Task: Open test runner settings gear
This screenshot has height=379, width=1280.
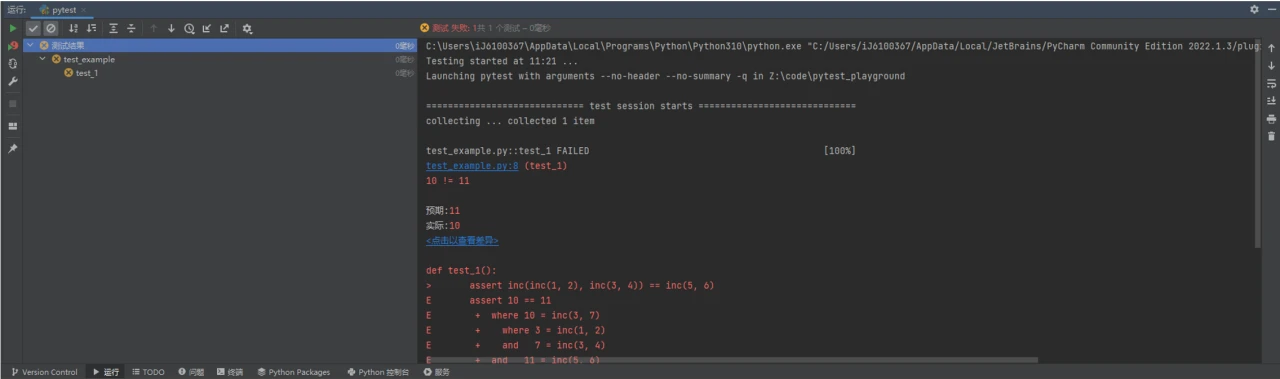Action: click(247, 28)
